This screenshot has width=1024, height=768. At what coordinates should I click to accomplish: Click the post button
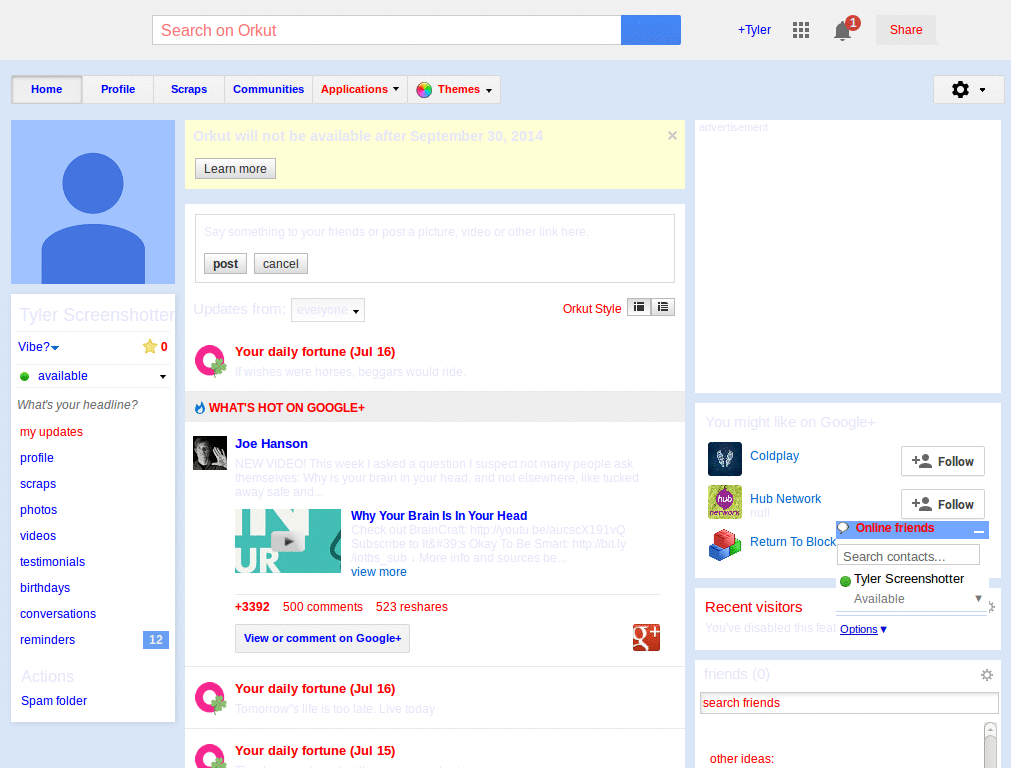point(225,264)
